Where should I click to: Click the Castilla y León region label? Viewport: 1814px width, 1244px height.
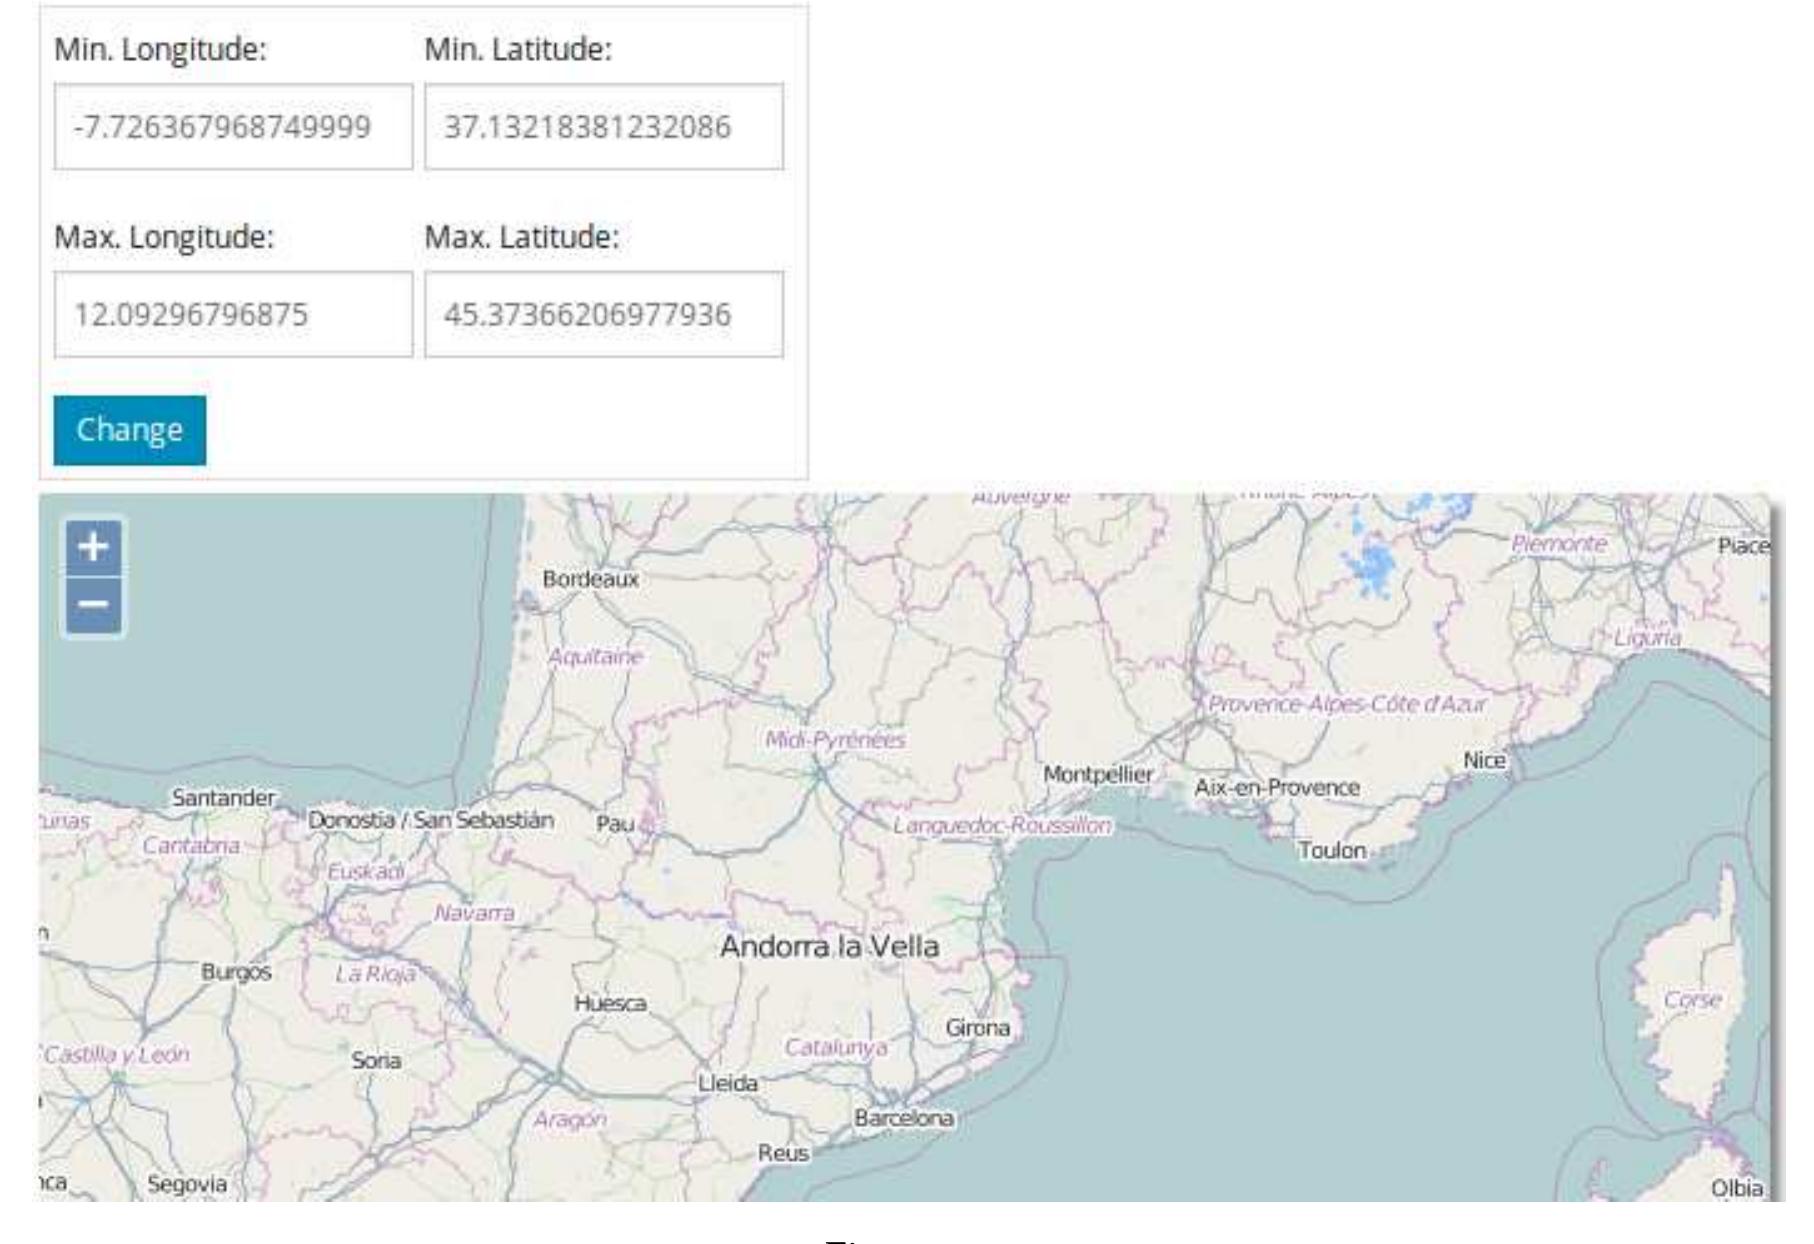click(x=117, y=1054)
